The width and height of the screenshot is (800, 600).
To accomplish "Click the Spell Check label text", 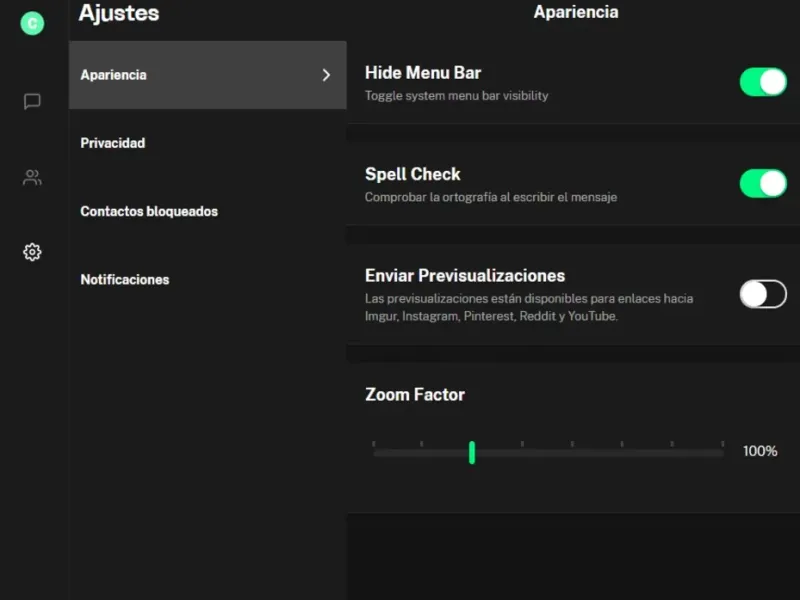I will point(413,174).
